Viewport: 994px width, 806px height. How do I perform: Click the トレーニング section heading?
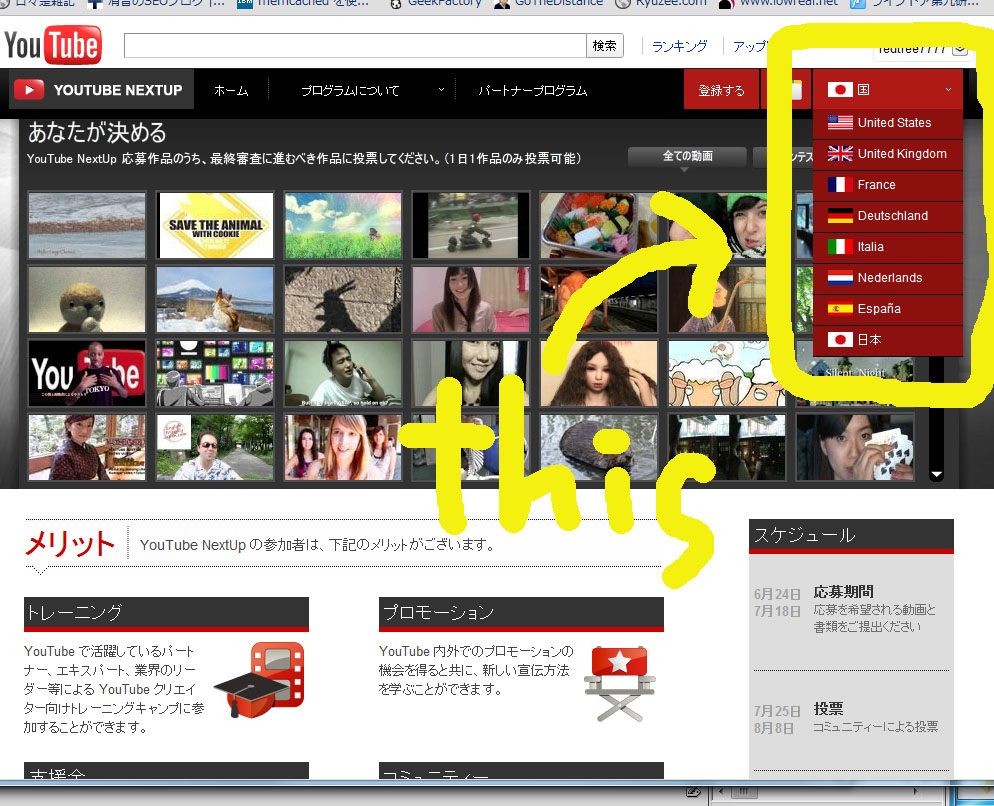tap(166, 613)
